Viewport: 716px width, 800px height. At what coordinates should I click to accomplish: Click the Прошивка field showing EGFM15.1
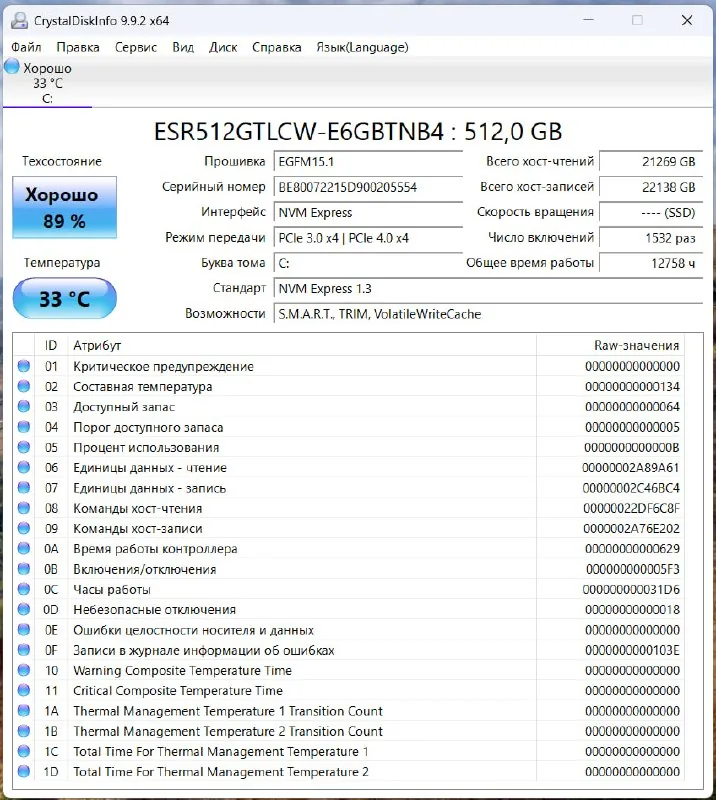click(x=368, y=162)
